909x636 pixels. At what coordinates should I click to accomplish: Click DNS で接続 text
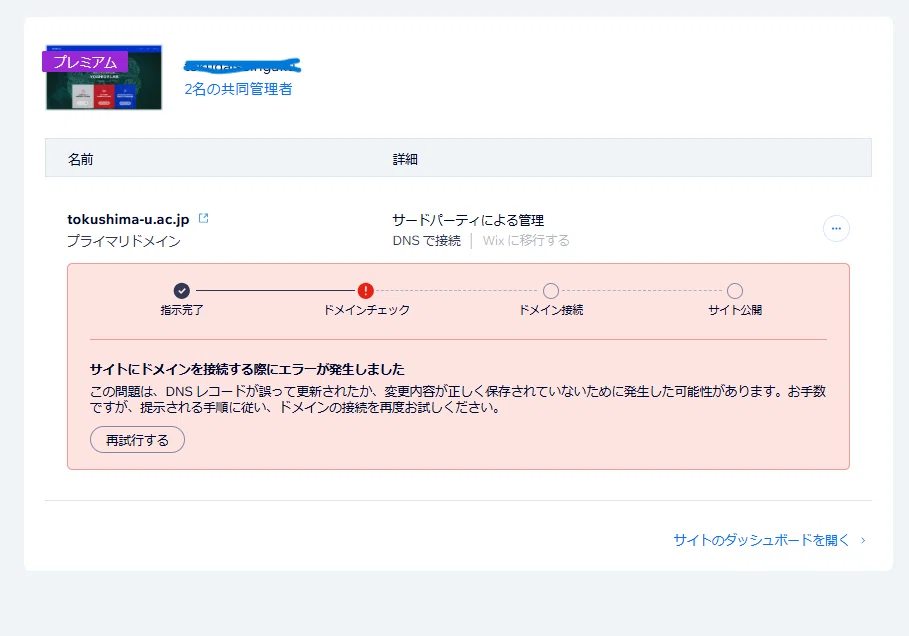tap(427, 241)
